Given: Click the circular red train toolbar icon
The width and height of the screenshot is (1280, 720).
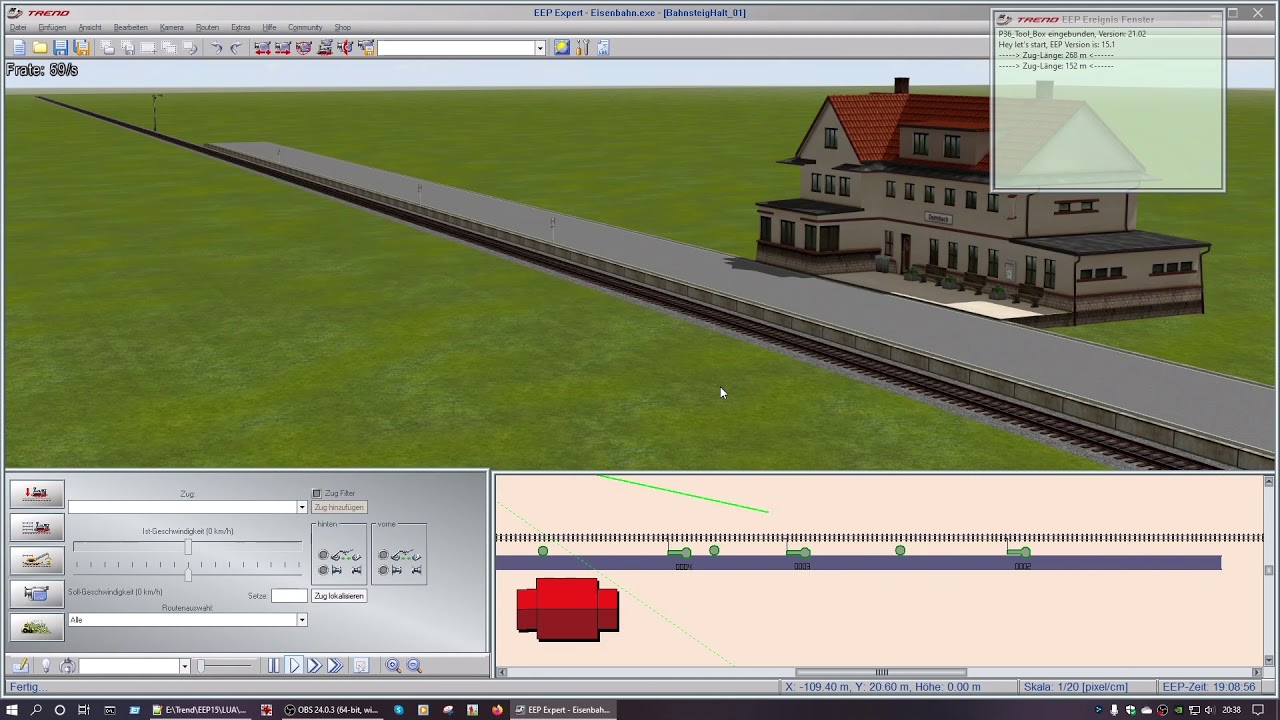Looking at the screenshot, I should tap(304, 47).
